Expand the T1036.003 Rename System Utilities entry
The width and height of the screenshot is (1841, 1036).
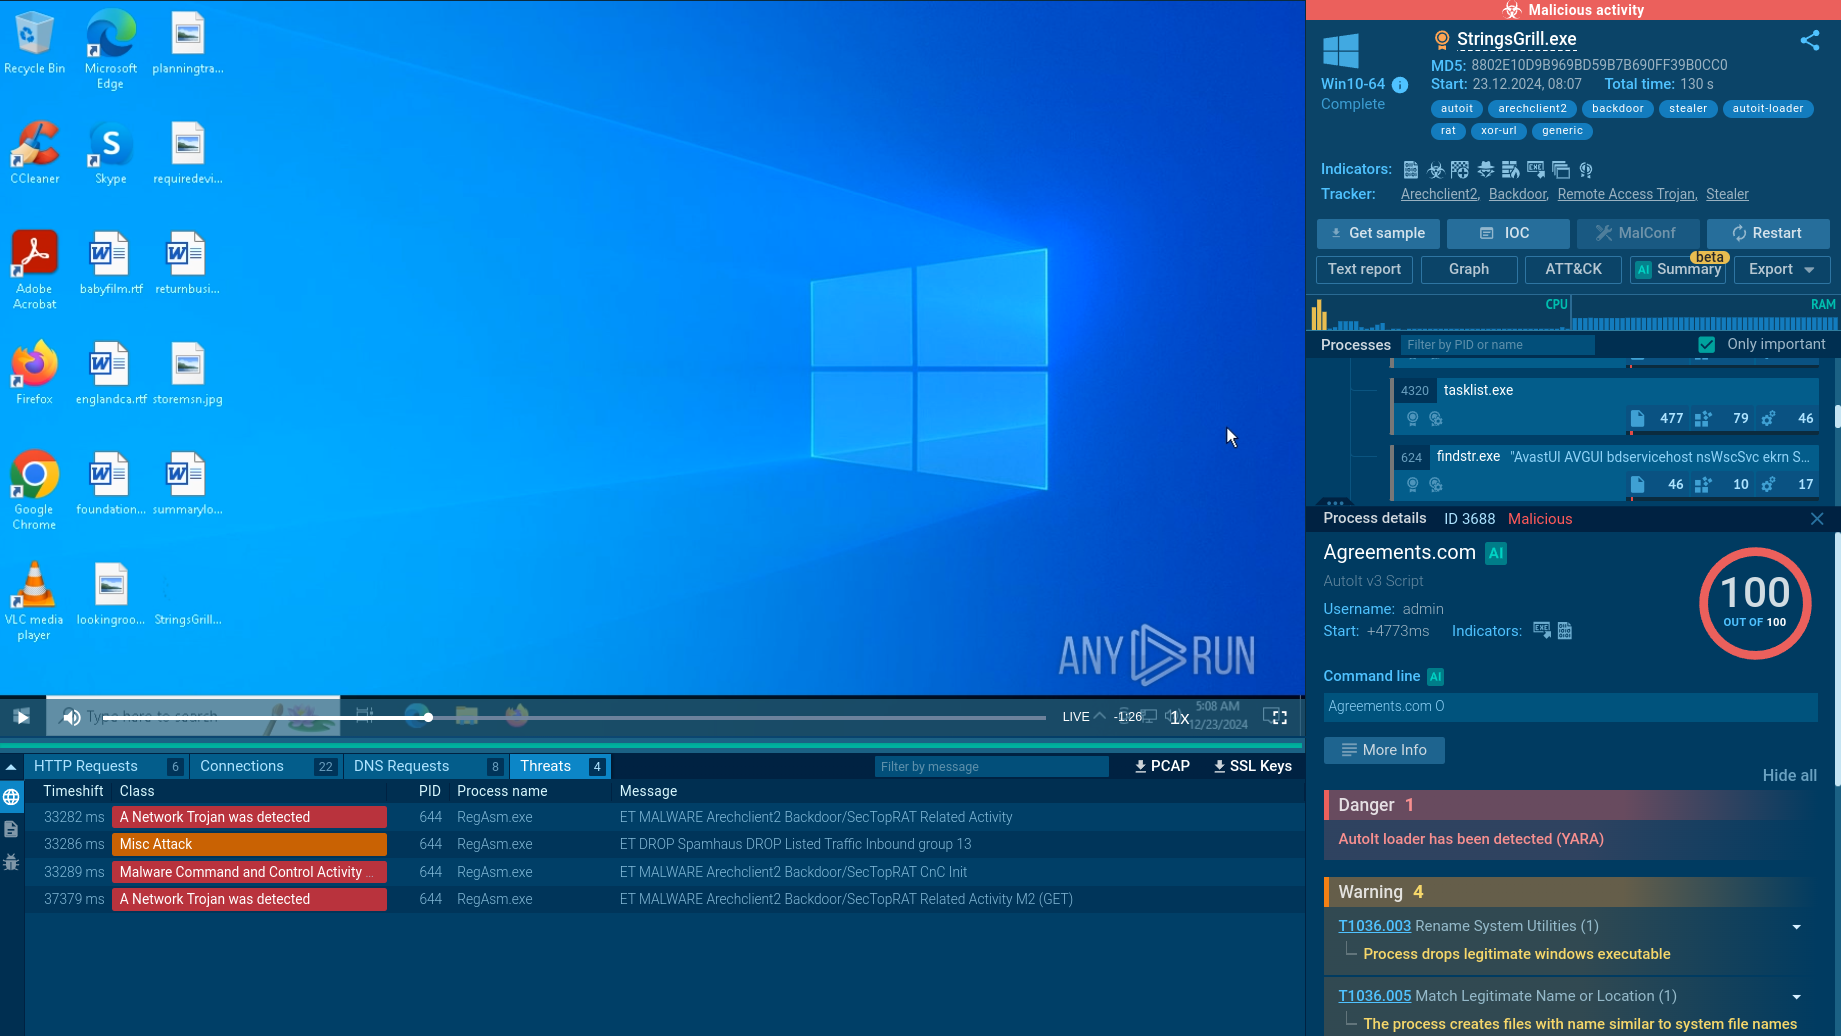[x=1796, y=926]
